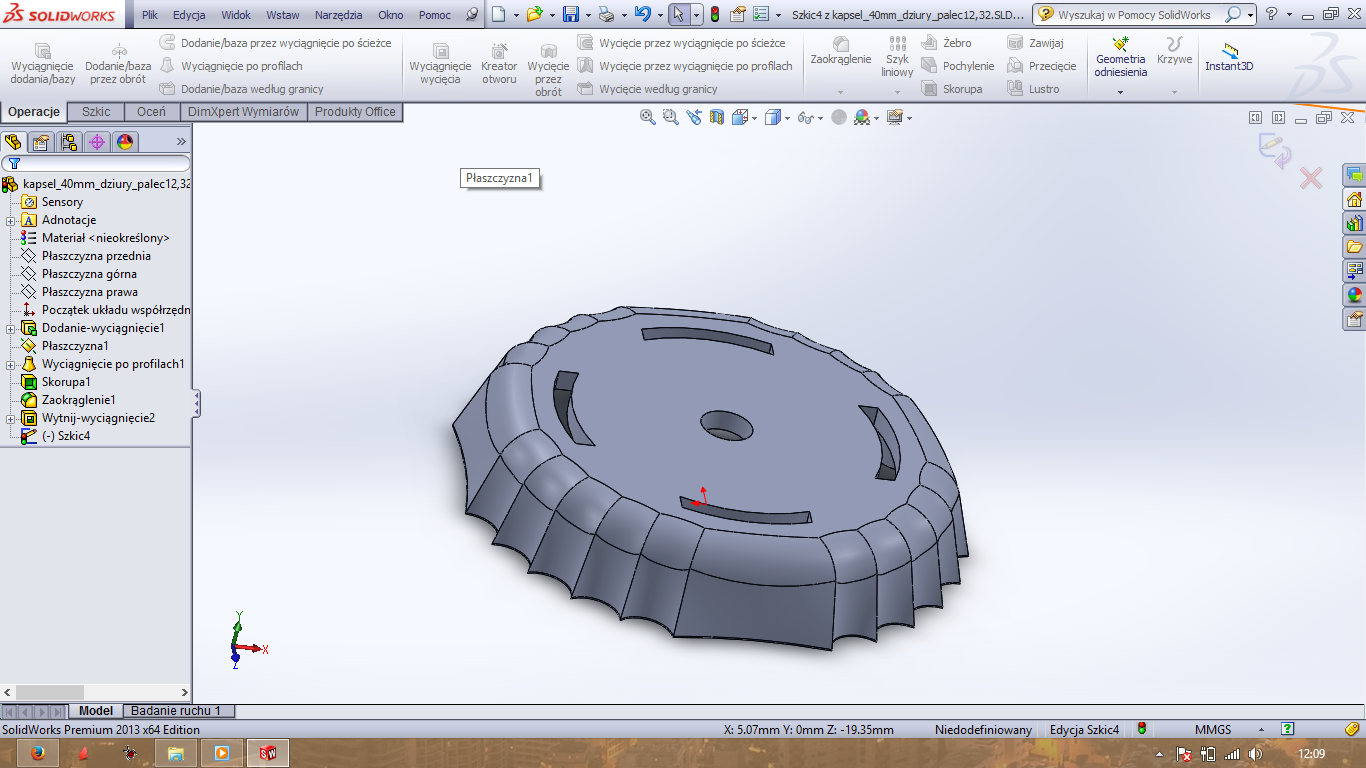This screenshot has width=1366, height=768.
Task: Select Płaszczyzna przednia in the tree
Action: pyautogui.click(x=96, y=256)
